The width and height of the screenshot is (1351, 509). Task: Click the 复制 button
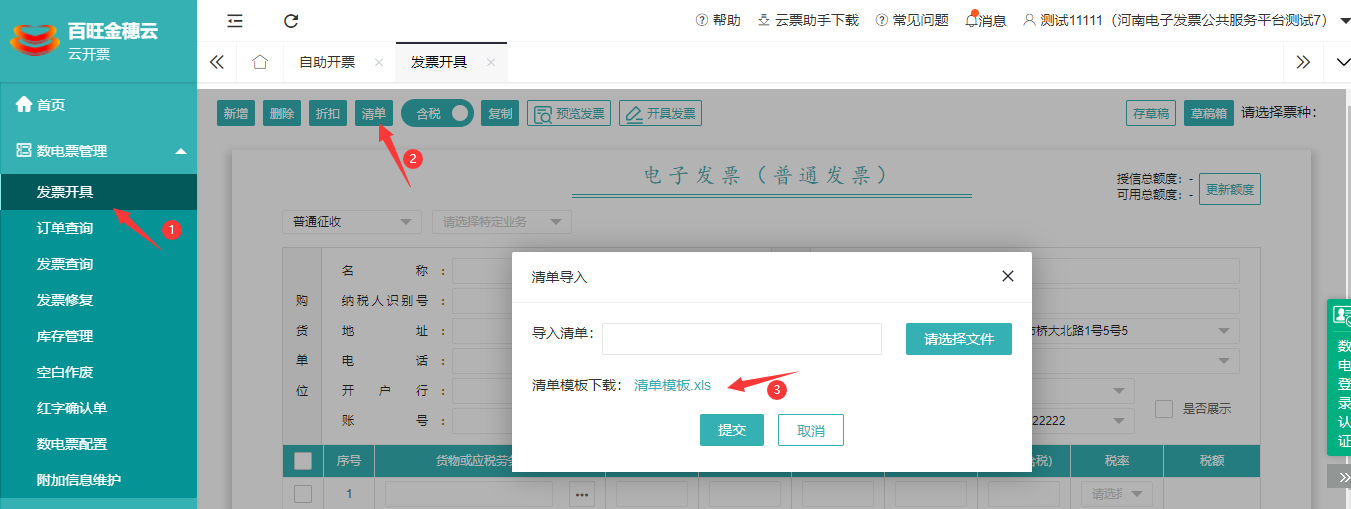point(500,114)
